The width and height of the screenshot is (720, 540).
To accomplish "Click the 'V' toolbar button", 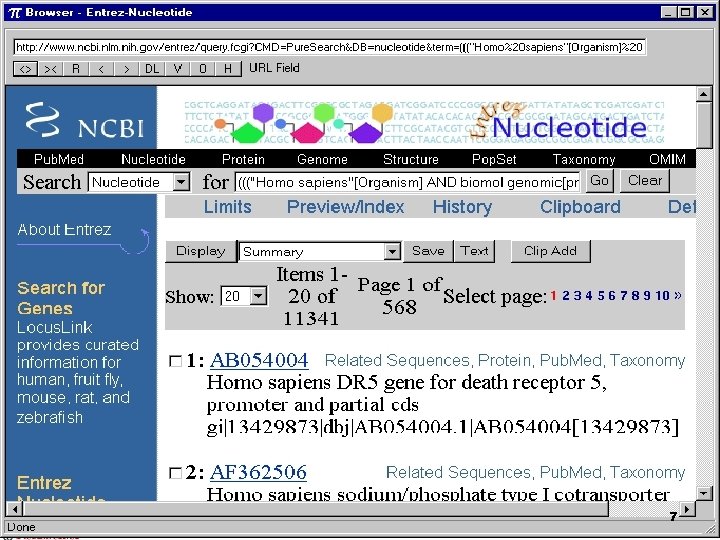I will 177,69.
